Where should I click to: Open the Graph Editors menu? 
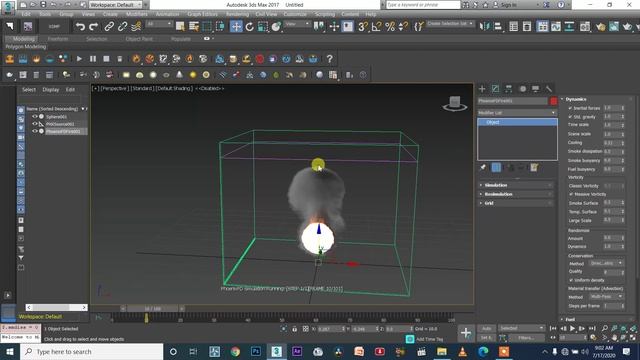[x=202, y=14]
